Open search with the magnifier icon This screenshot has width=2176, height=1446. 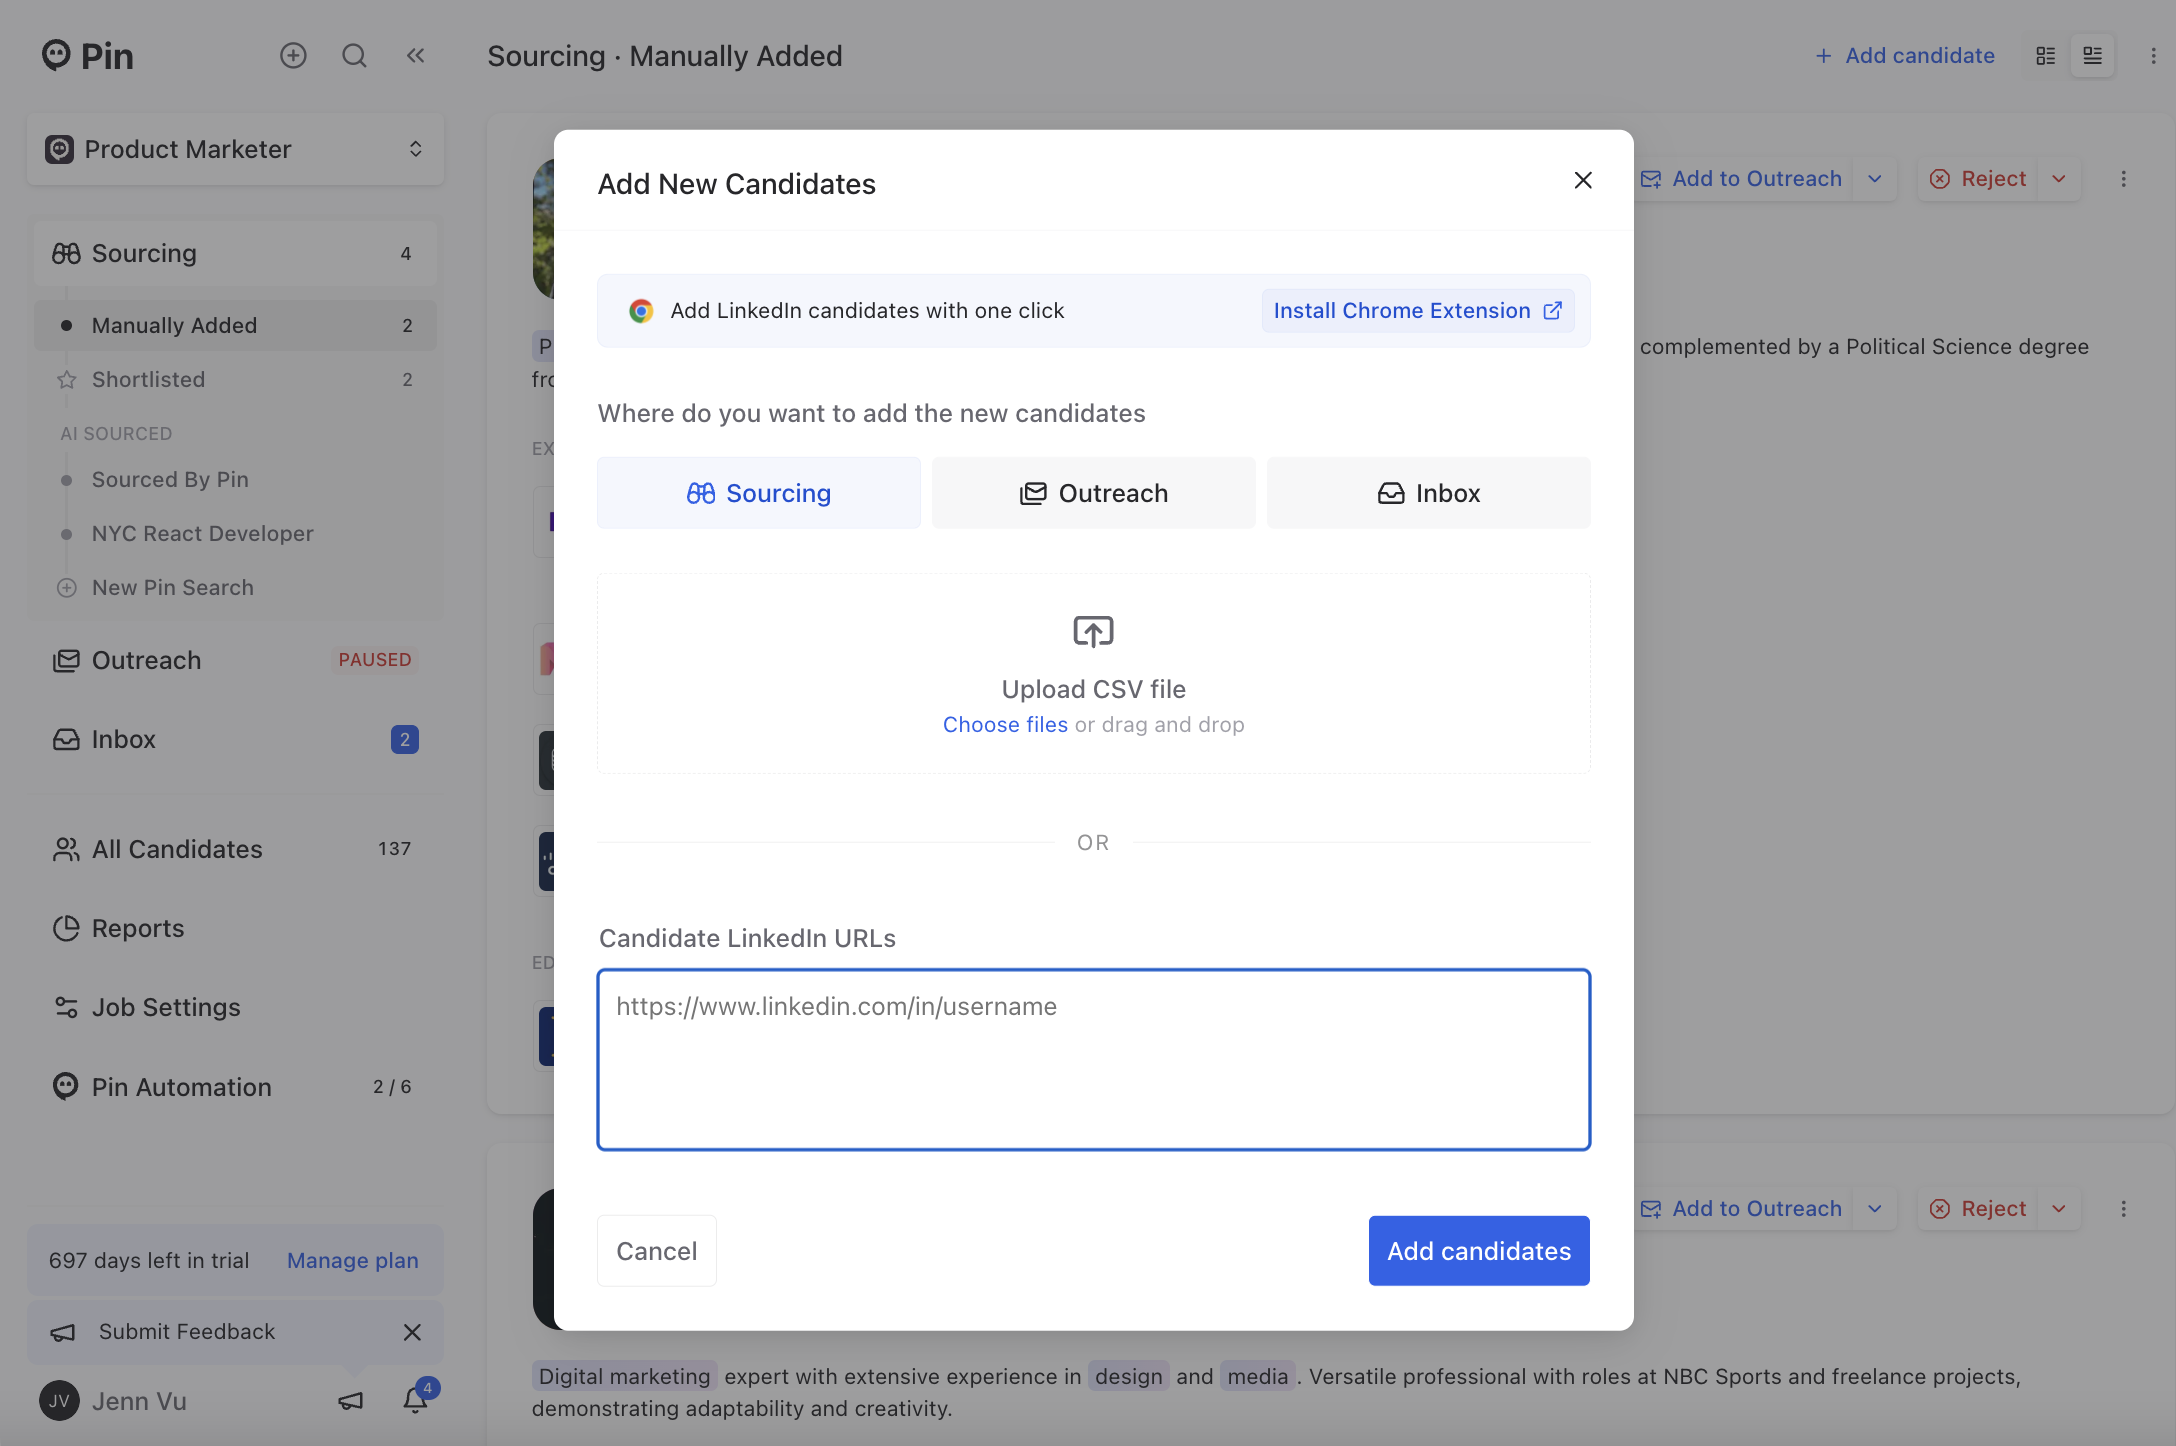[x=354, y=56]
